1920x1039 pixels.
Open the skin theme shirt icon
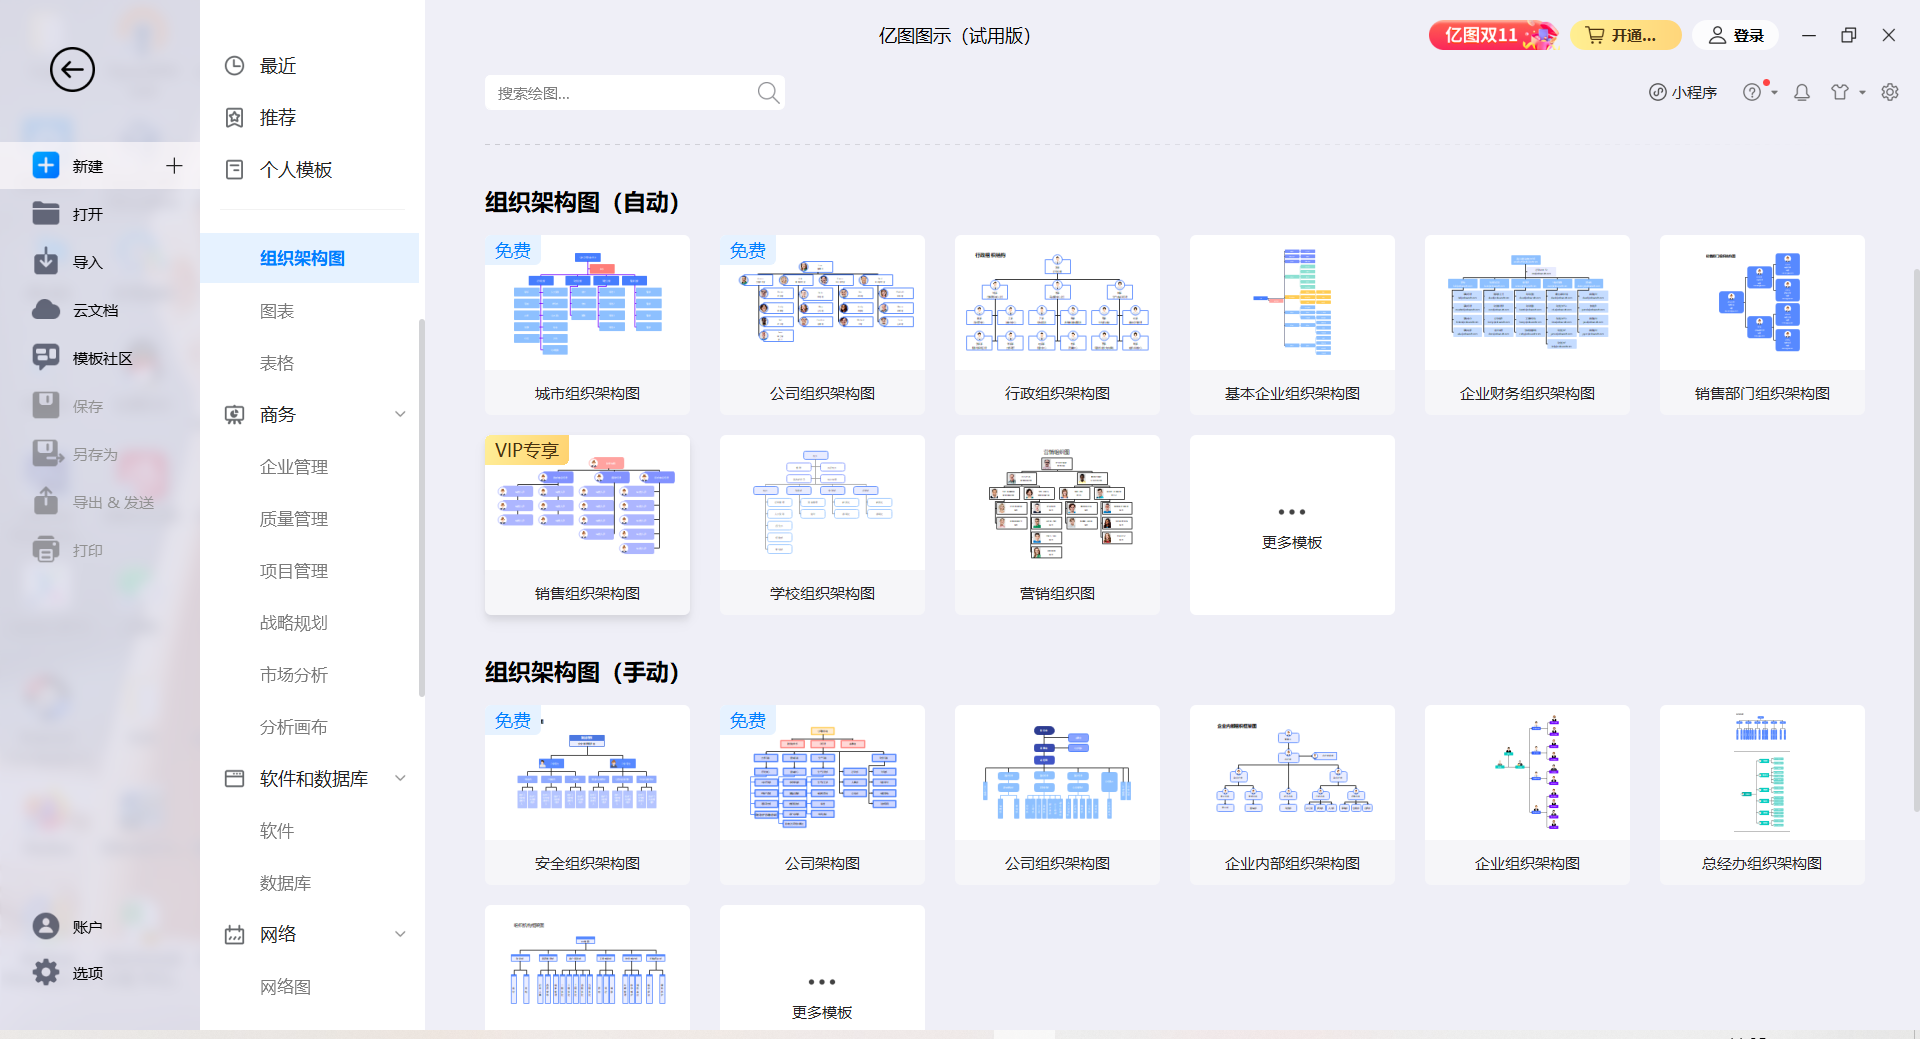point(1840,92)
